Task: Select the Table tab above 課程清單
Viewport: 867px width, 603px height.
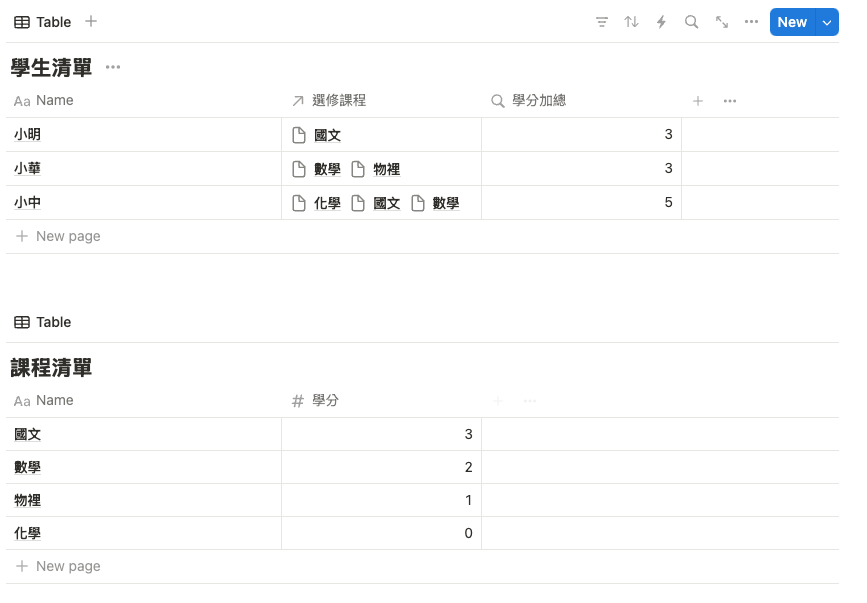Action: coord(43,322)
